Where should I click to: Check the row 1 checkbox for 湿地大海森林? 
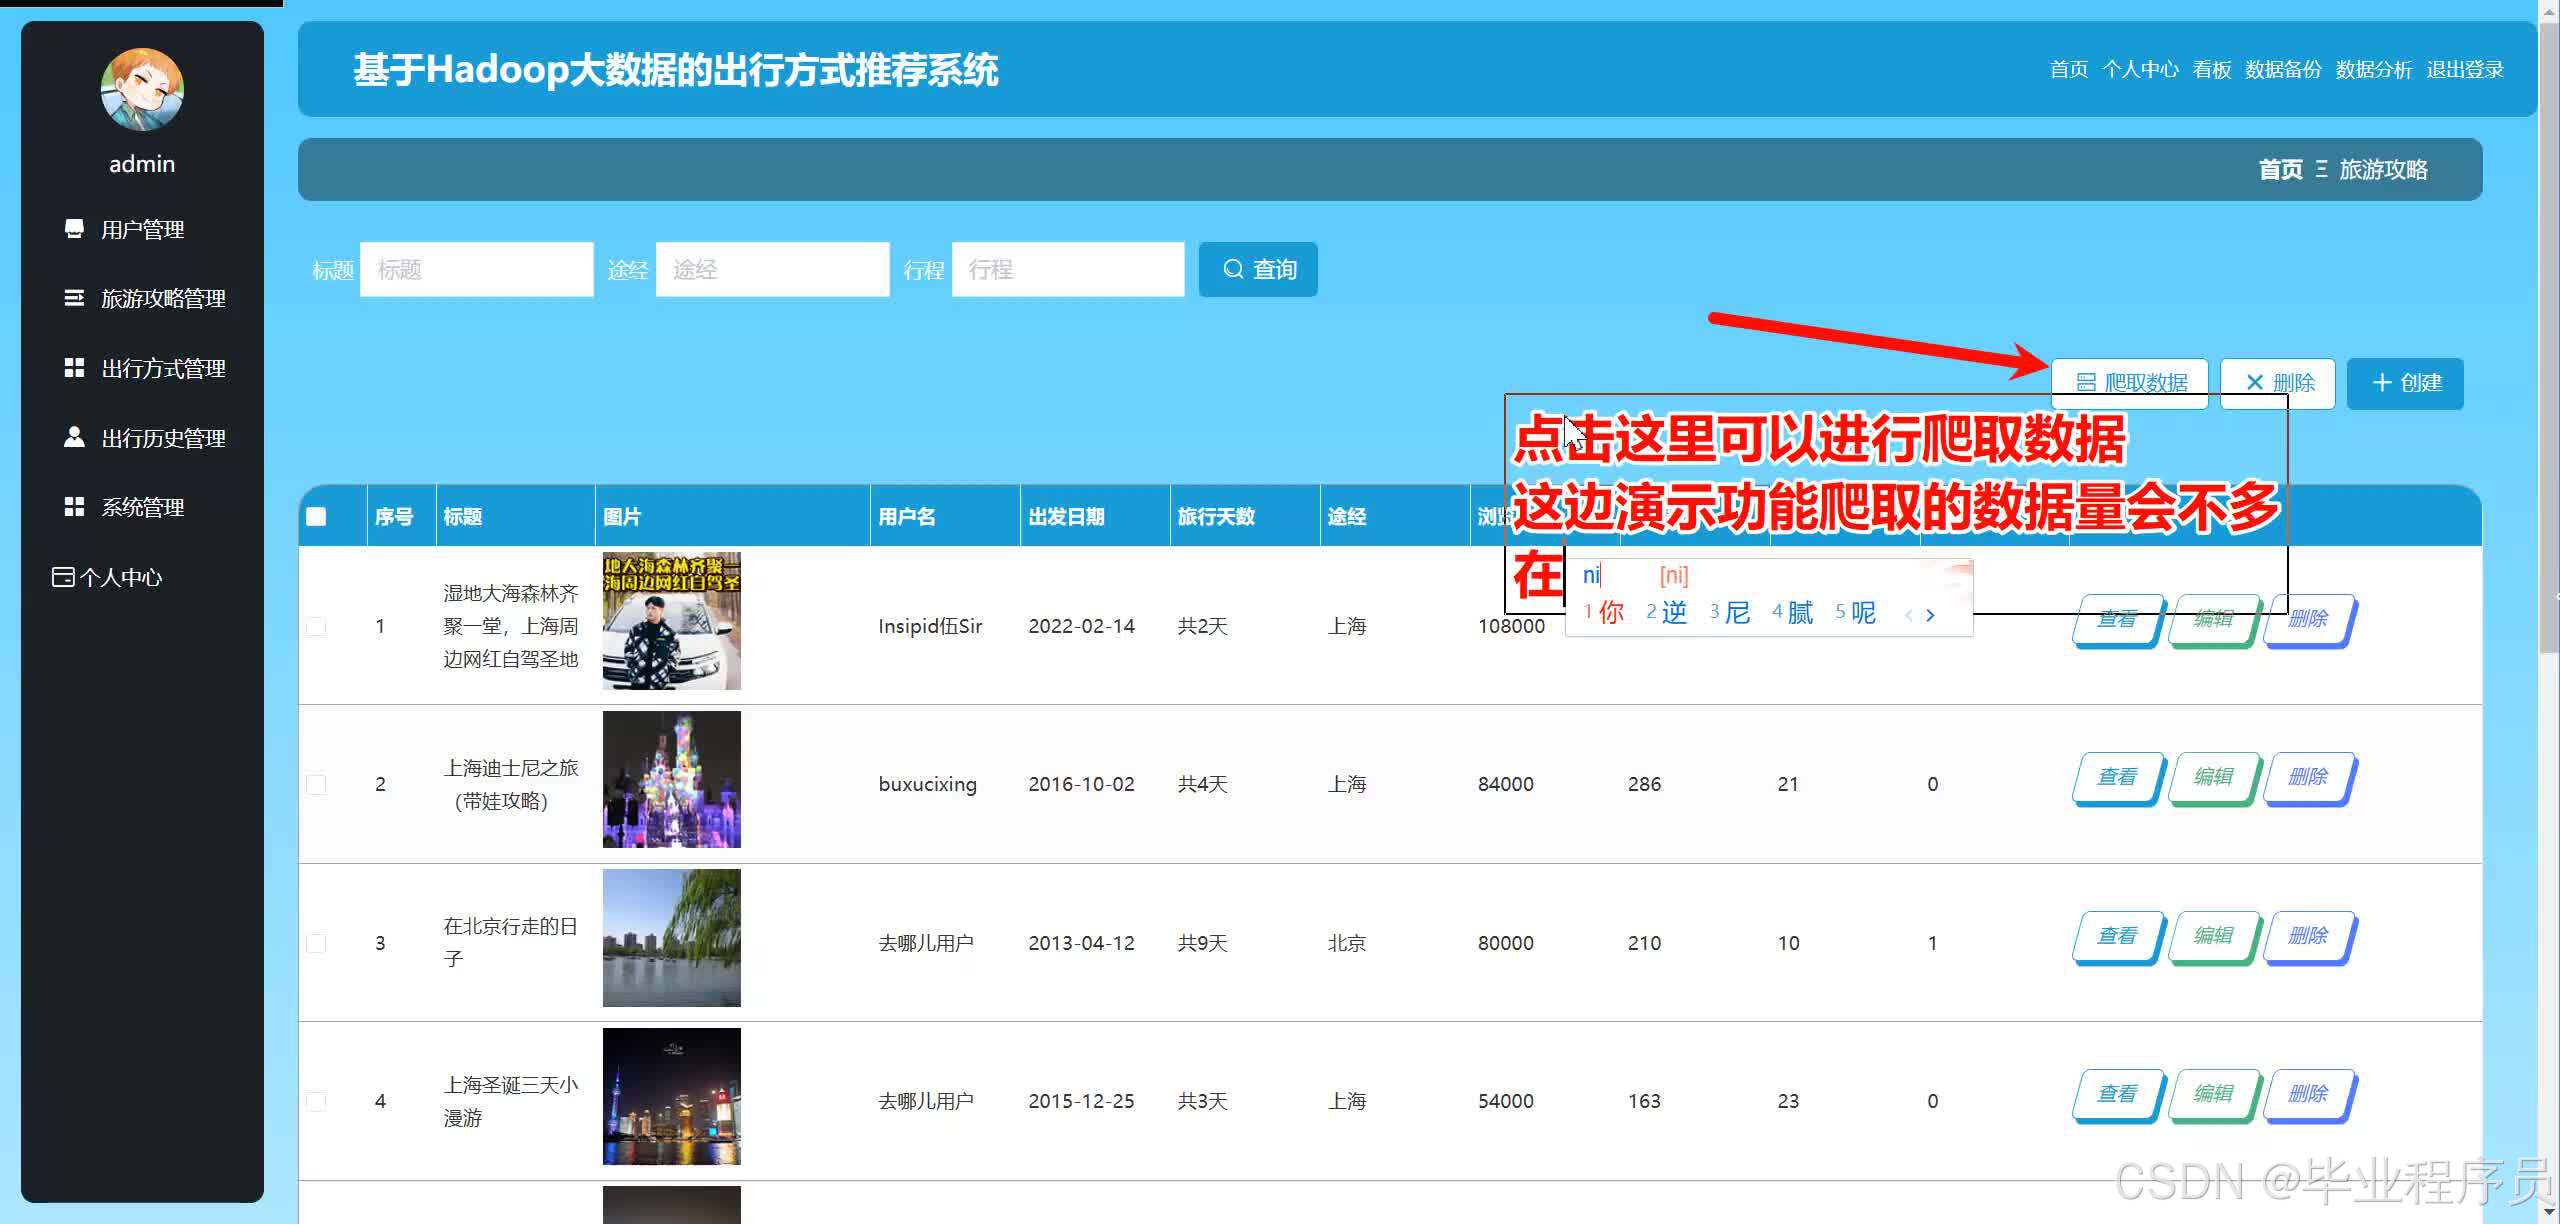[x=316, y=626]
